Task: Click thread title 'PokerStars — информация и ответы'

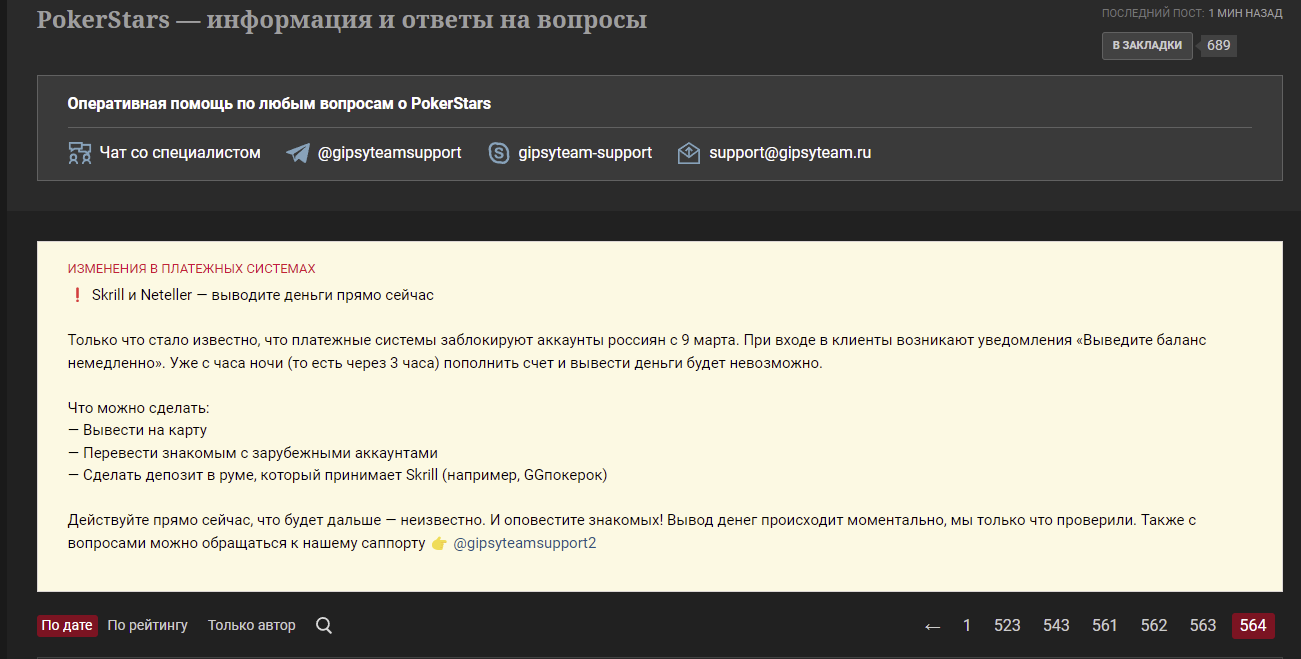Action: pyautogui.click(x=342, y=20)
